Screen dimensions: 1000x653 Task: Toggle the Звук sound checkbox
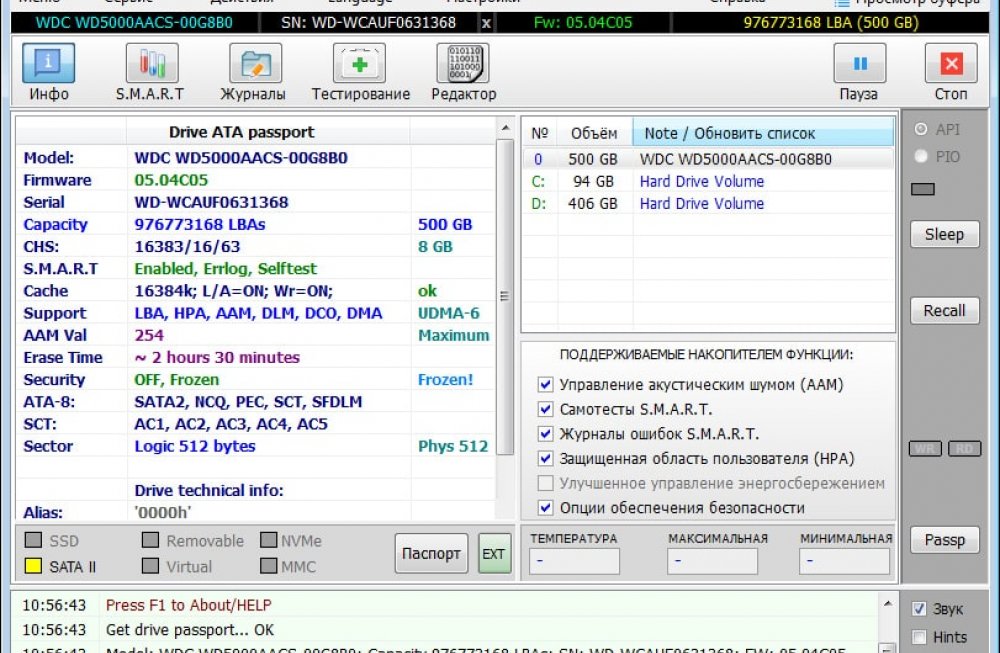click(919, 608)
